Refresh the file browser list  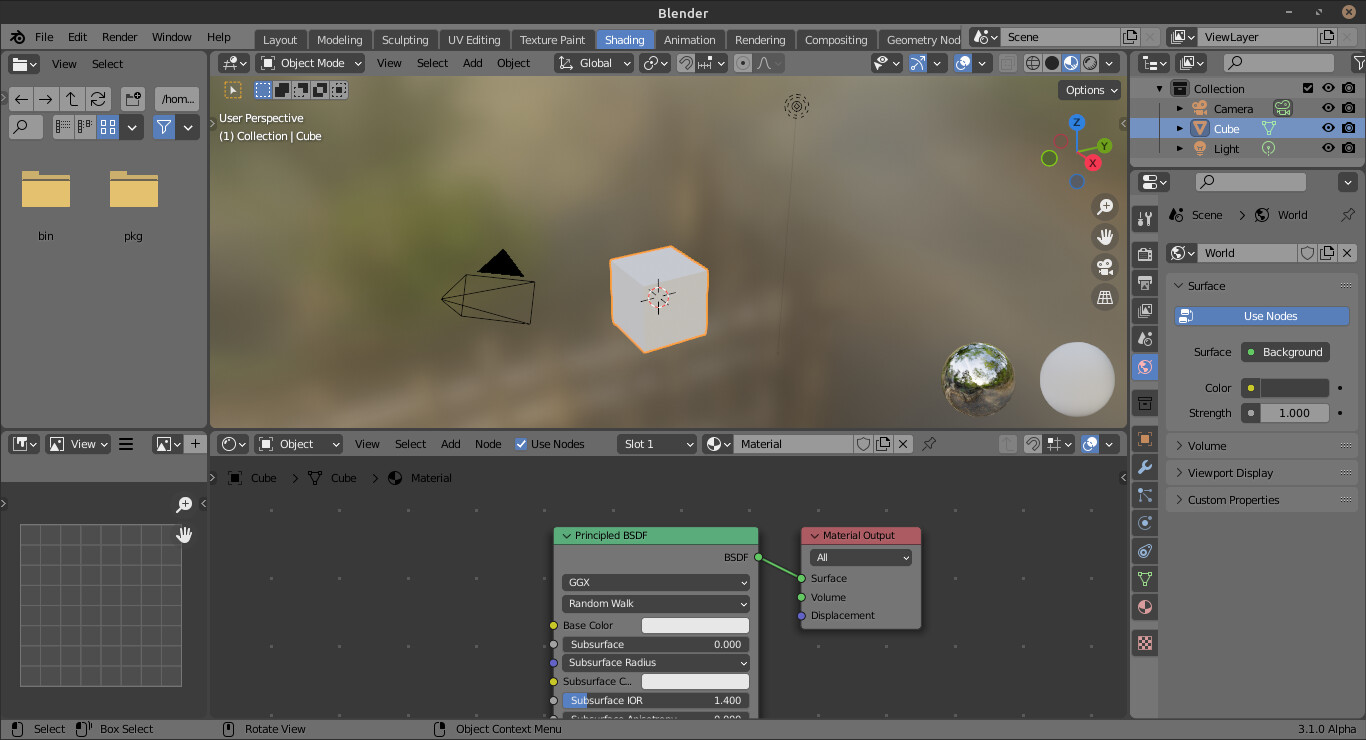97,99
